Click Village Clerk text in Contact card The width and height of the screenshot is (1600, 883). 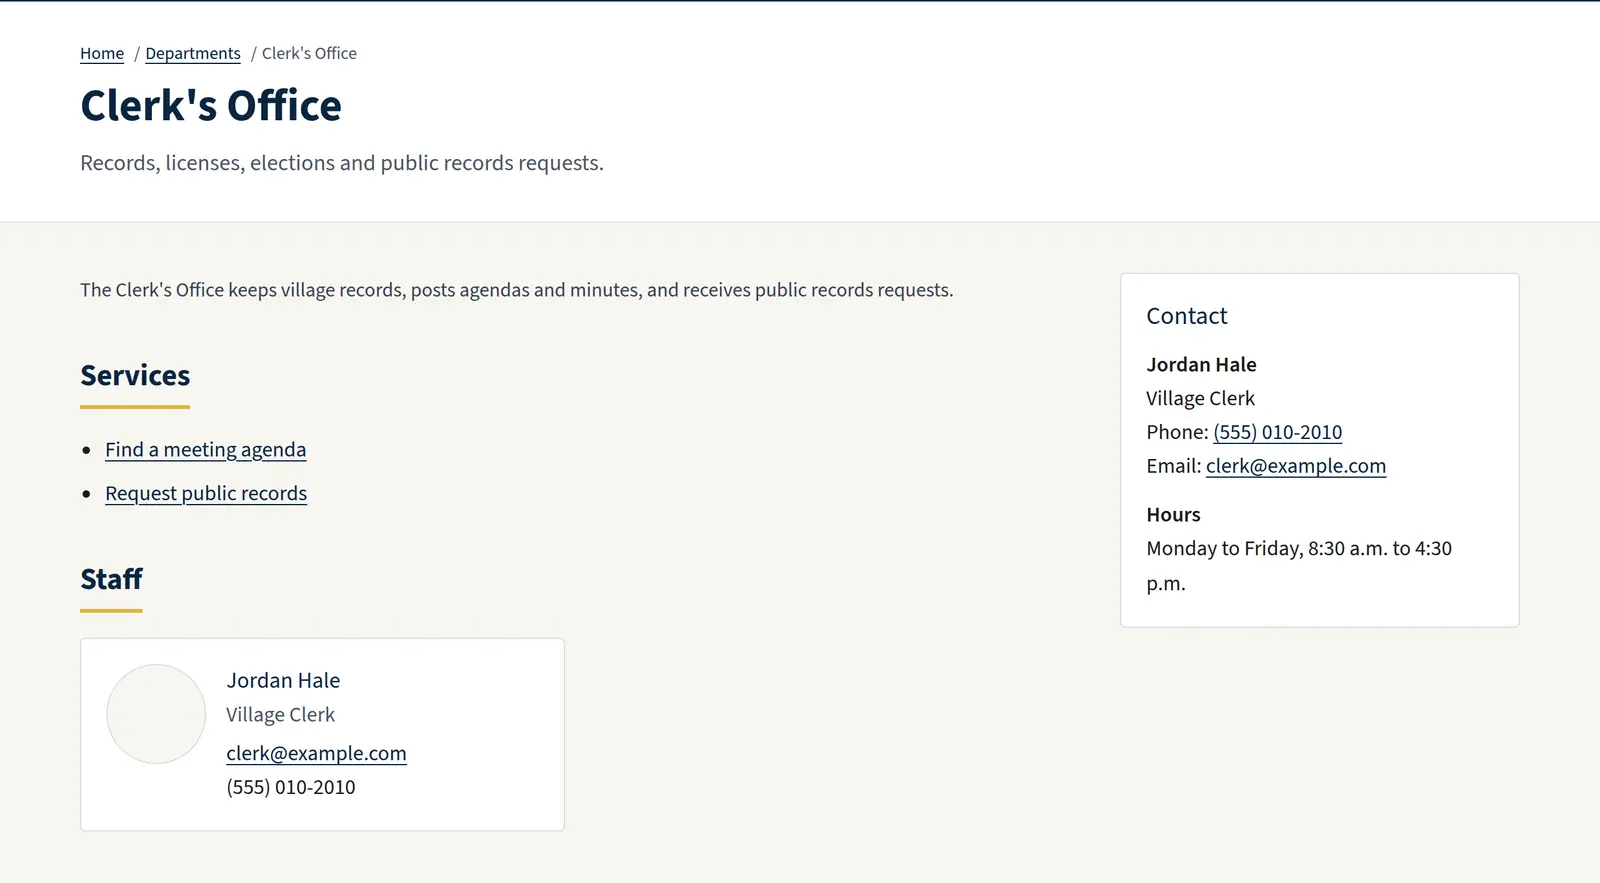coord(1200,398)
